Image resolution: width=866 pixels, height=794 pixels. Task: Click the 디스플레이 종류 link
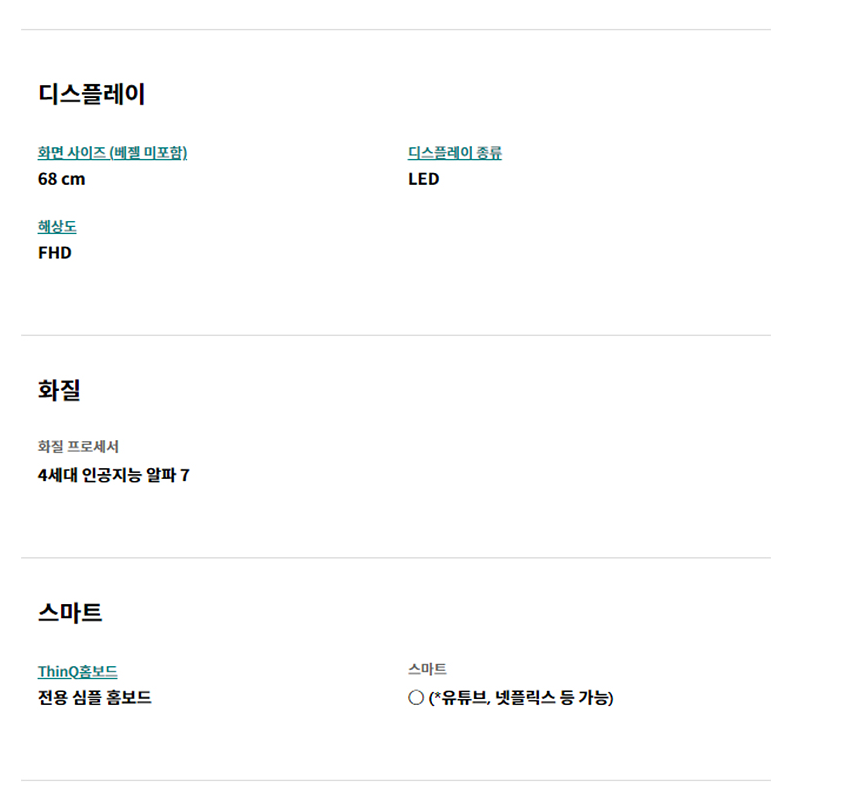pos(455,152)
